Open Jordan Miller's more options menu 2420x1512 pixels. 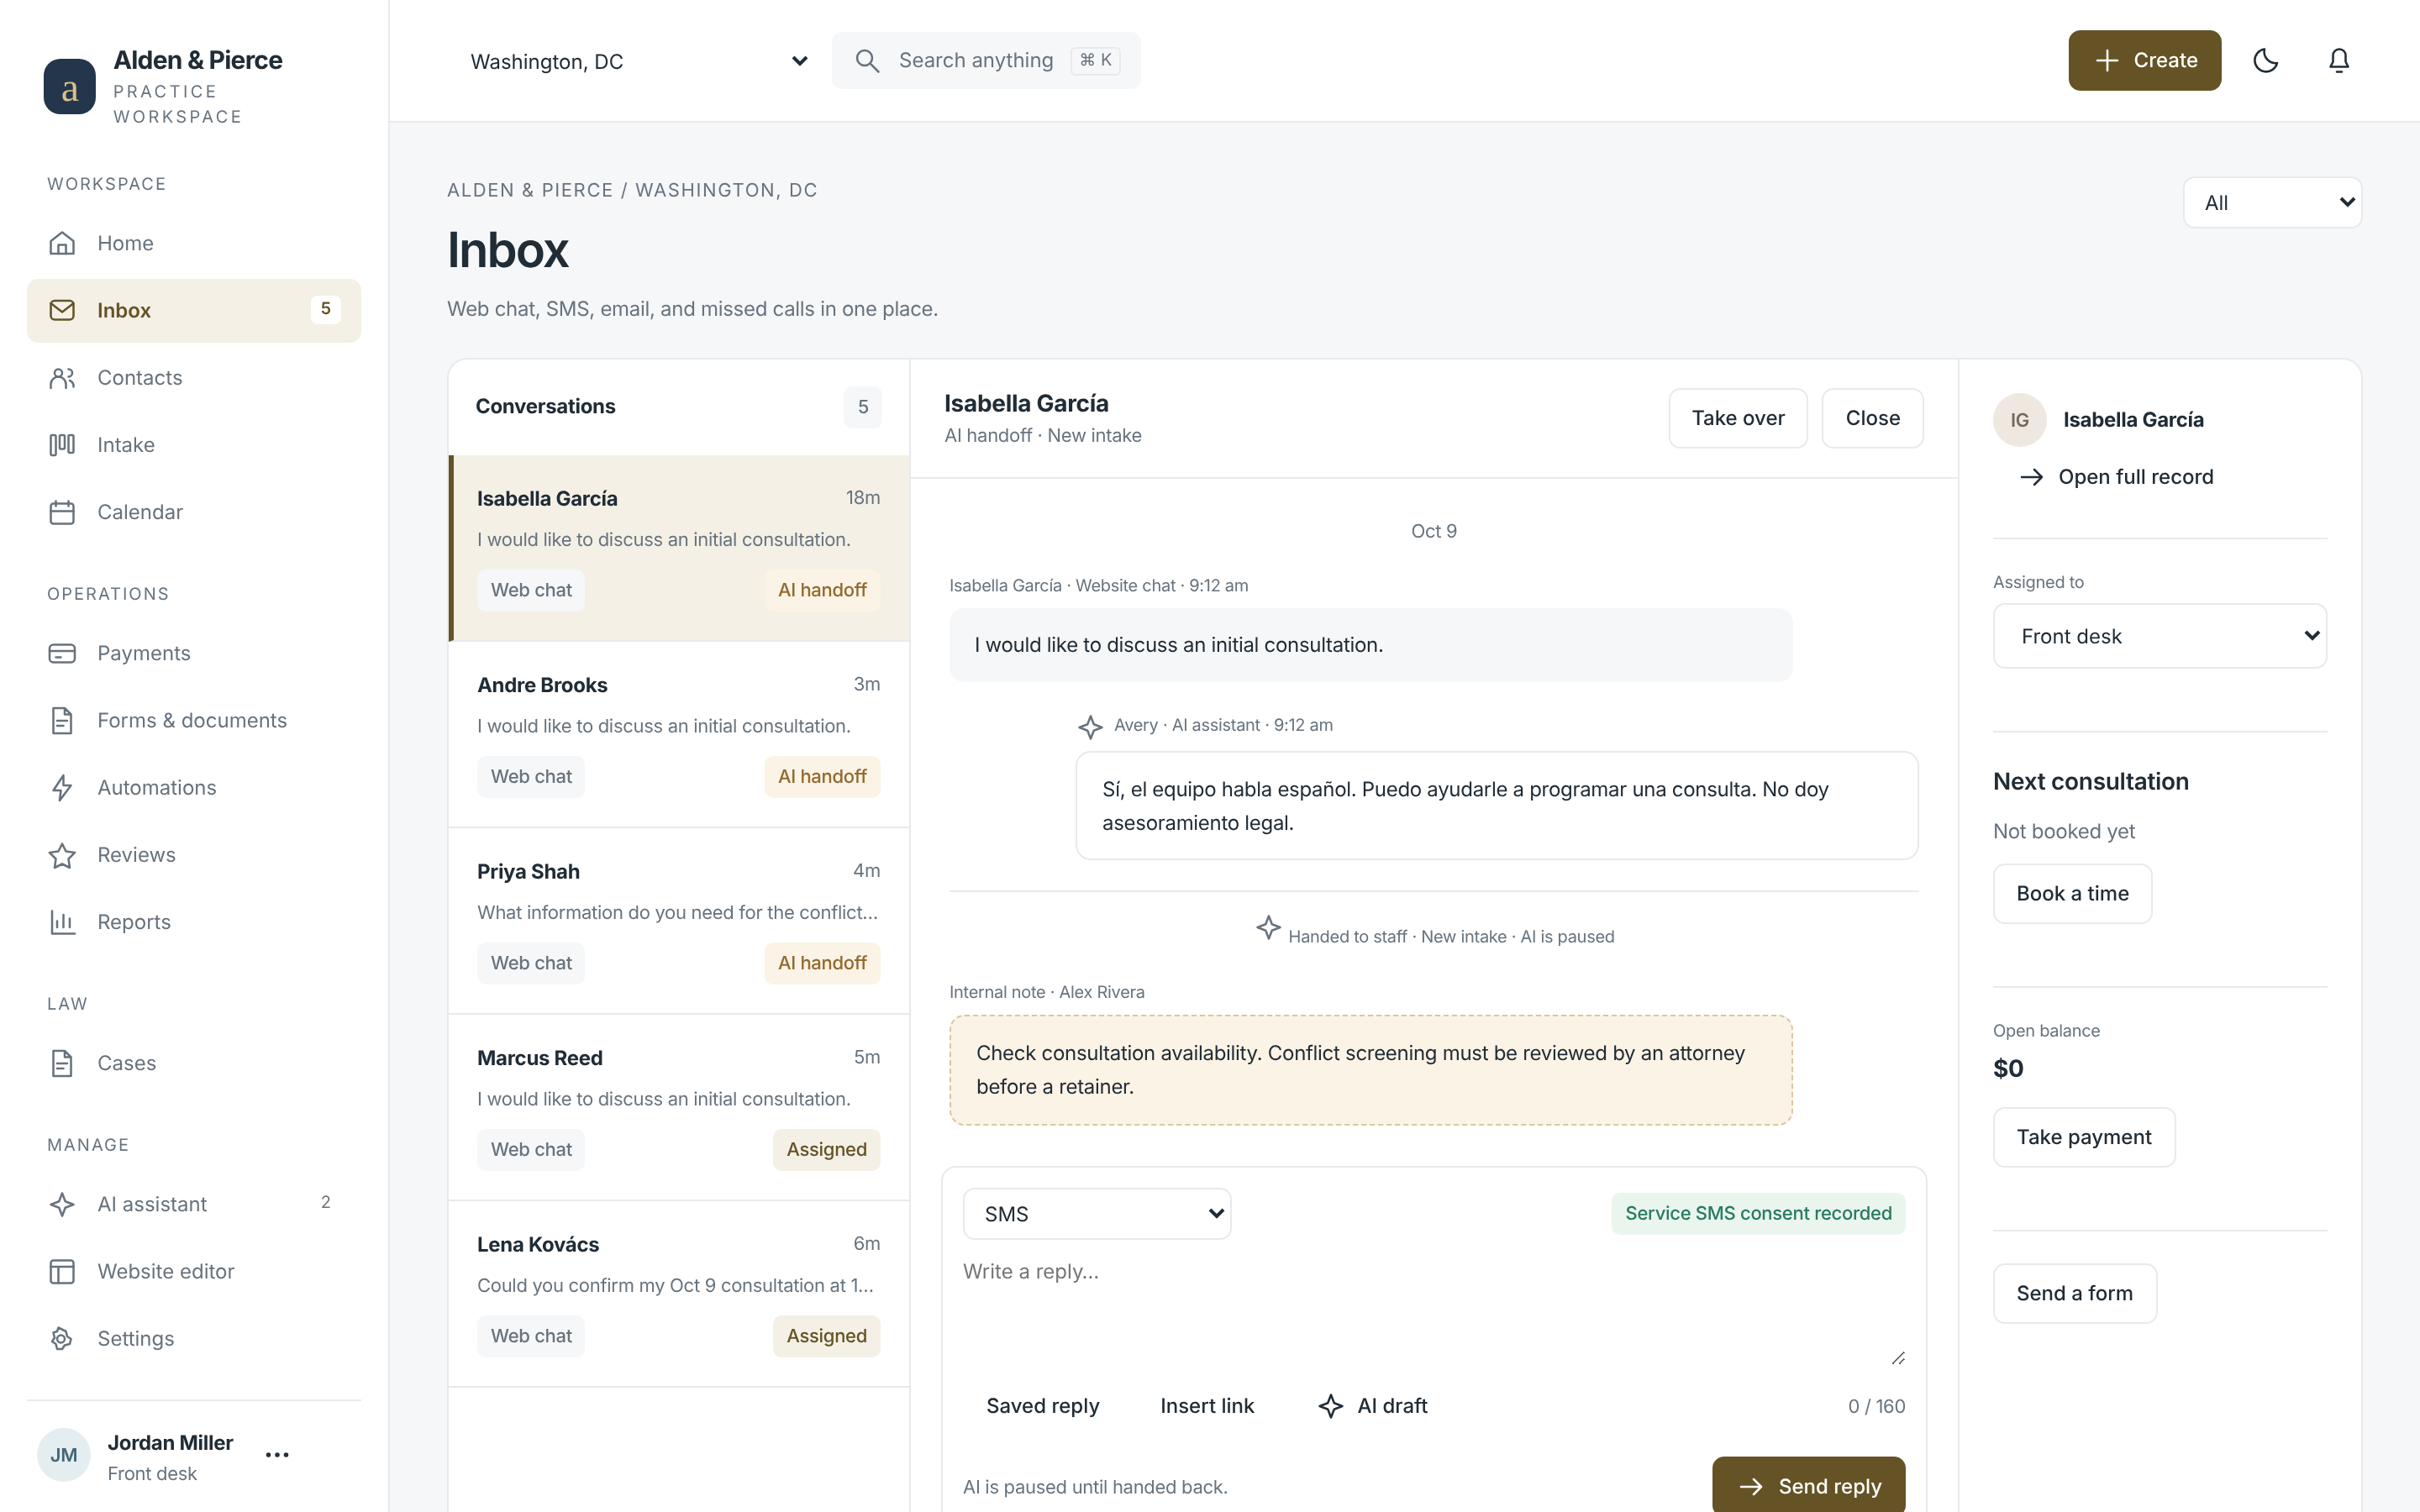point(277,1455)
